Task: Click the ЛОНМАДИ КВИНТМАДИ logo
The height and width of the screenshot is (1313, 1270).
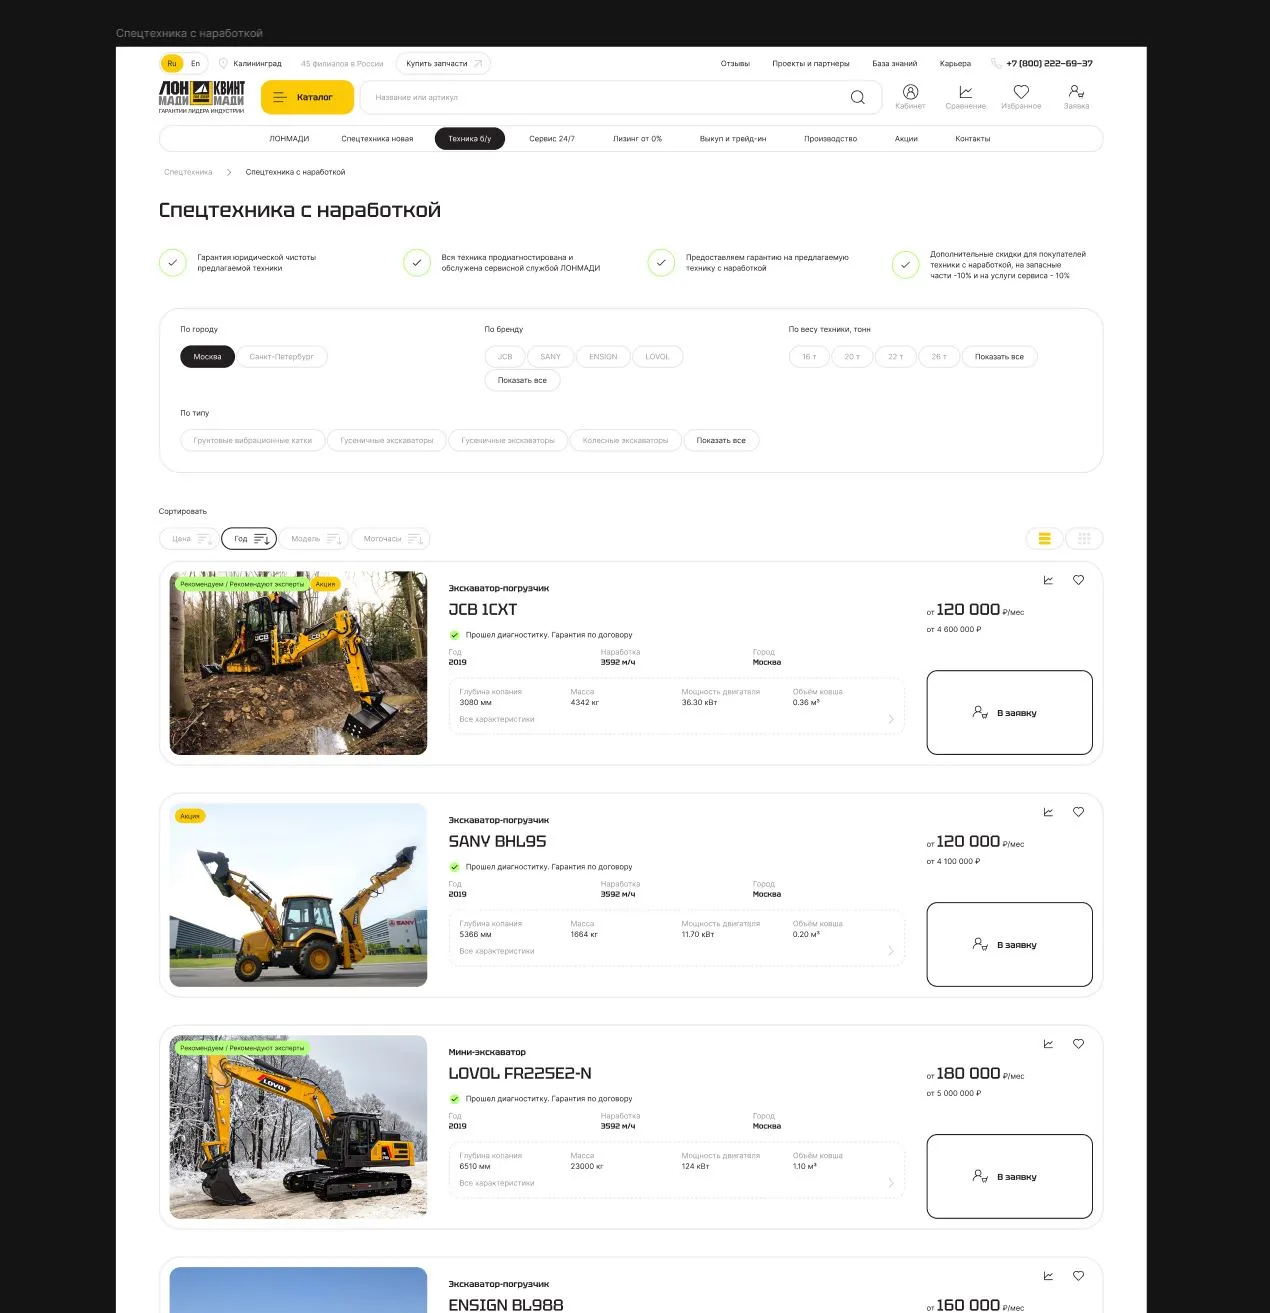Action: [x=201, y=97]
